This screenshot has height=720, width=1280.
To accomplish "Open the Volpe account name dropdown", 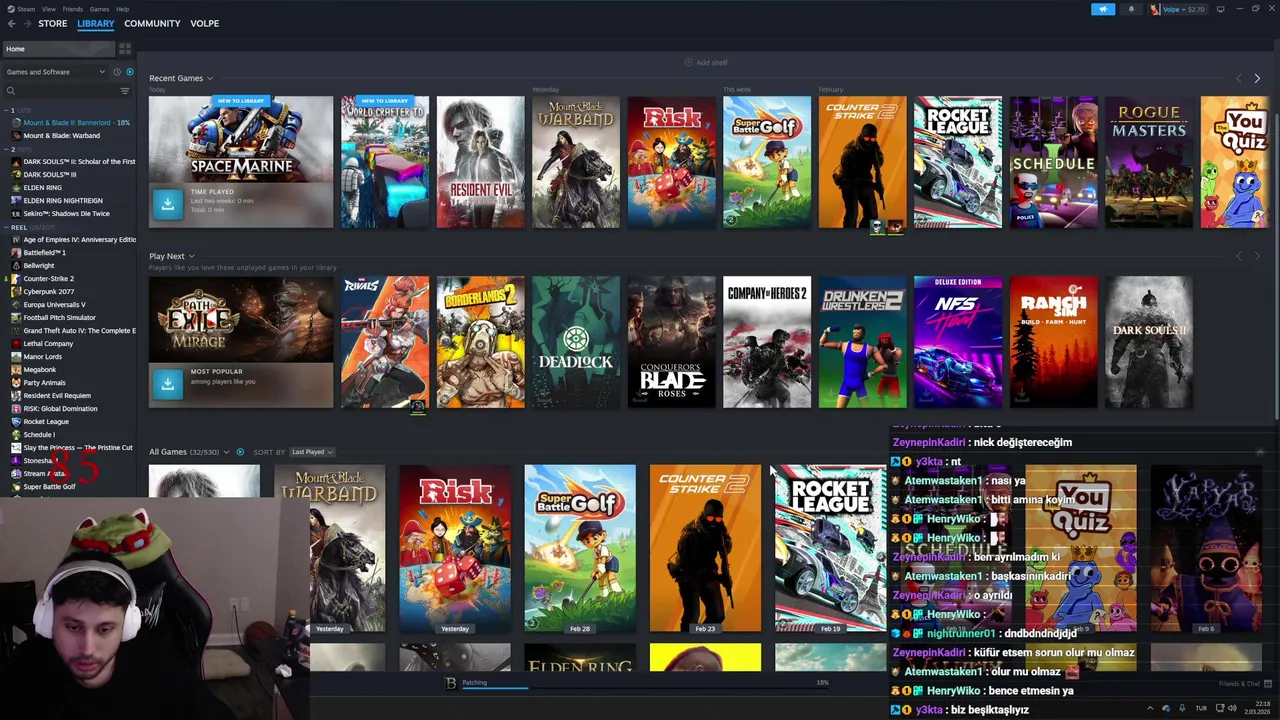I will (x=1174, y=9).
